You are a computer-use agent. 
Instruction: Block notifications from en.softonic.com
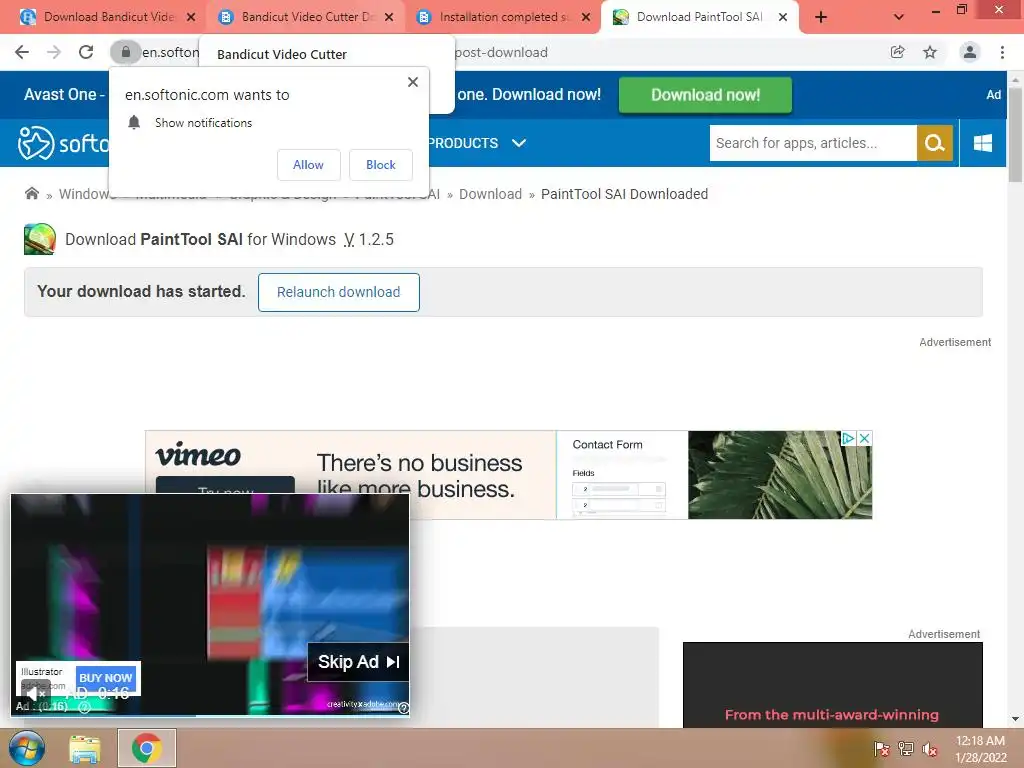tap(381, 165)
